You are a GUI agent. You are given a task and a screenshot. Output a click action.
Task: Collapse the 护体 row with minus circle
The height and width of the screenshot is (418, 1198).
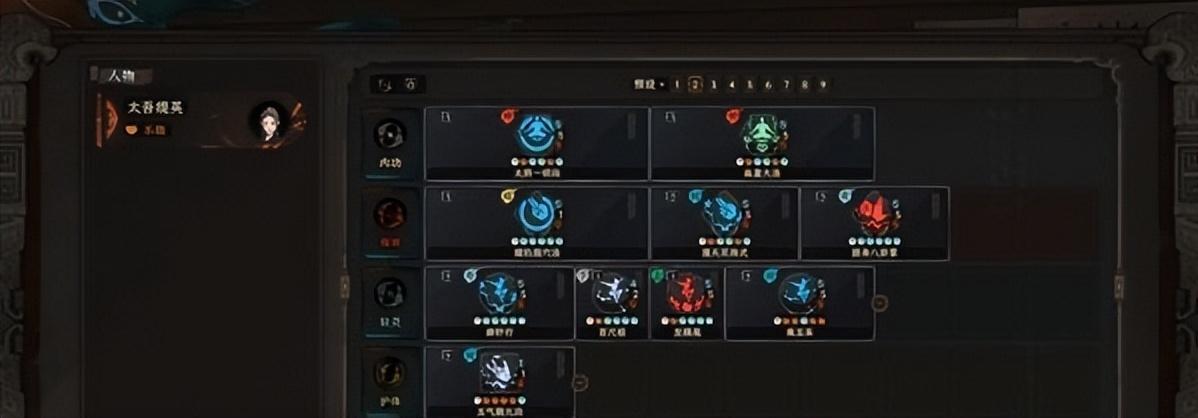click(x=580, y=382)
